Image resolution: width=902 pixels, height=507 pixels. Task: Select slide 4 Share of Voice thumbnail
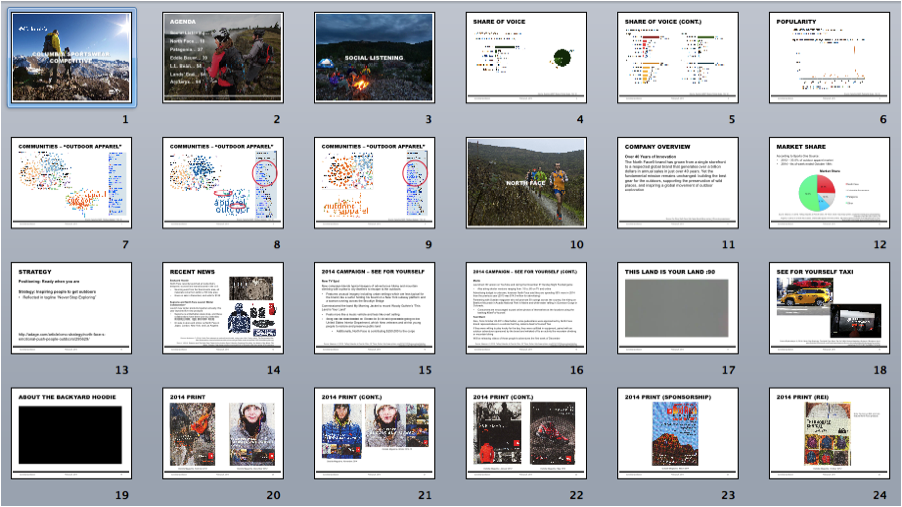pyautogui.click(x=526, y=57)
